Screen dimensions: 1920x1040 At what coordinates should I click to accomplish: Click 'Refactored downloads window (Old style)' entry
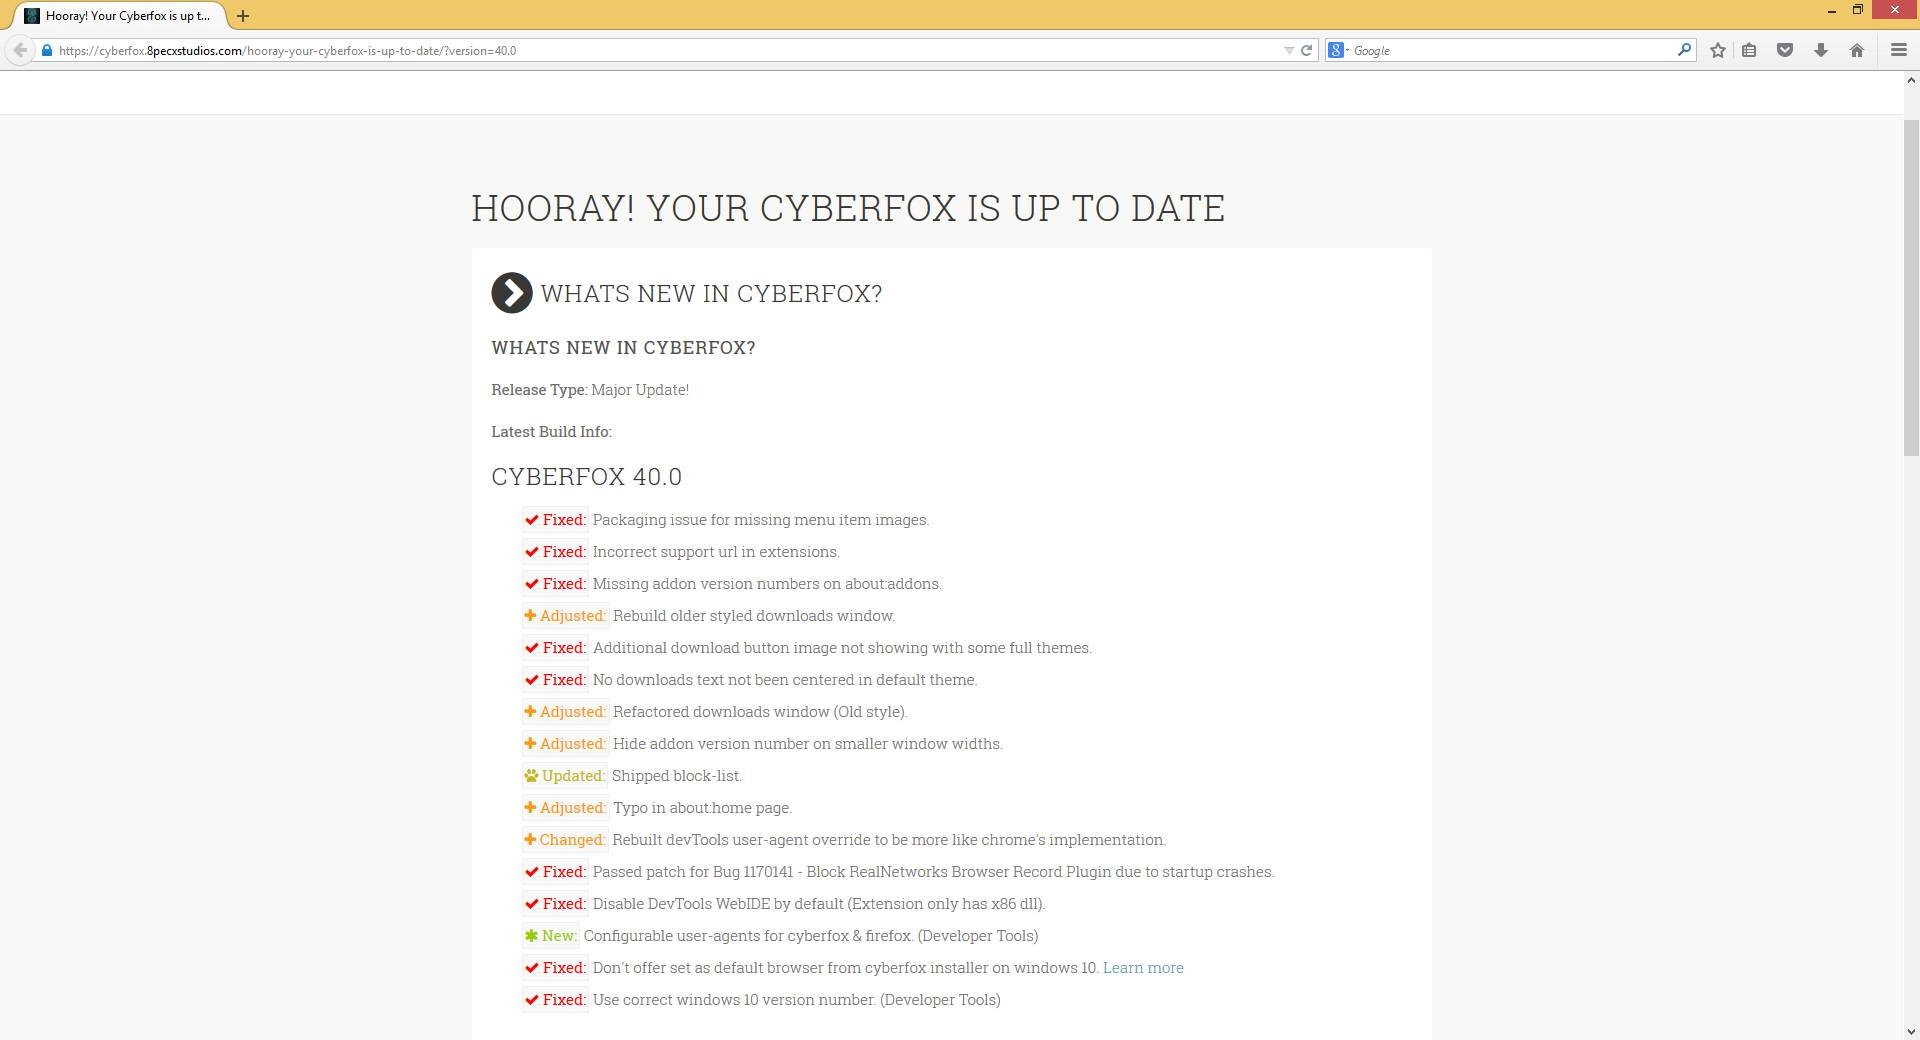(x=760, y=712)
